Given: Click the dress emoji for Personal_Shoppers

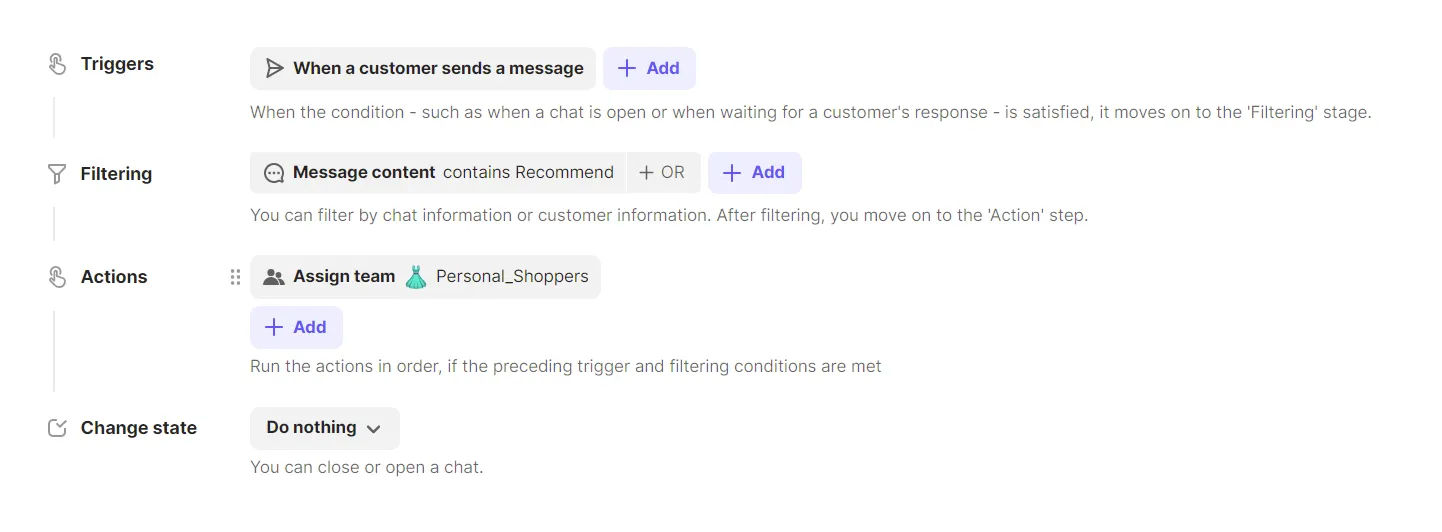Looking at the screenshot, I should click(416, 277).
